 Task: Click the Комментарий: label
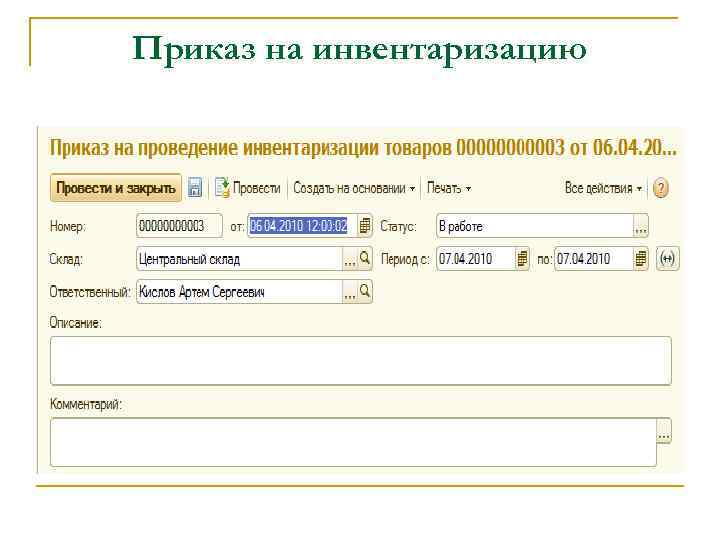(x=86, y=405)
